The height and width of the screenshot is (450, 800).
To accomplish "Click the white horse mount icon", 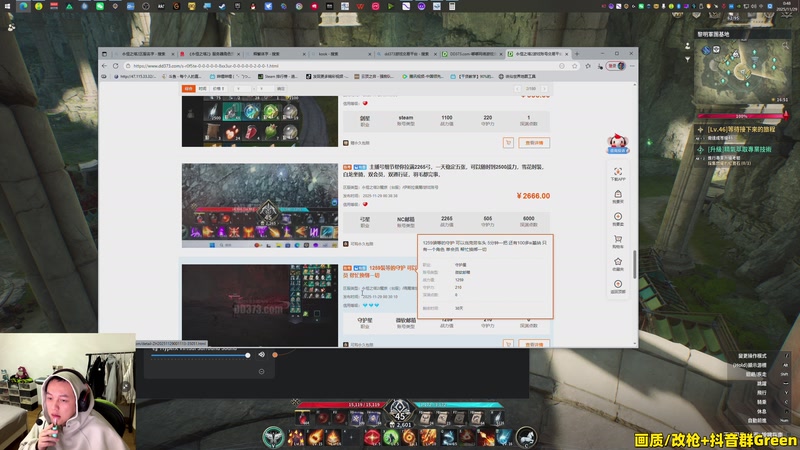I will [526, 437].
